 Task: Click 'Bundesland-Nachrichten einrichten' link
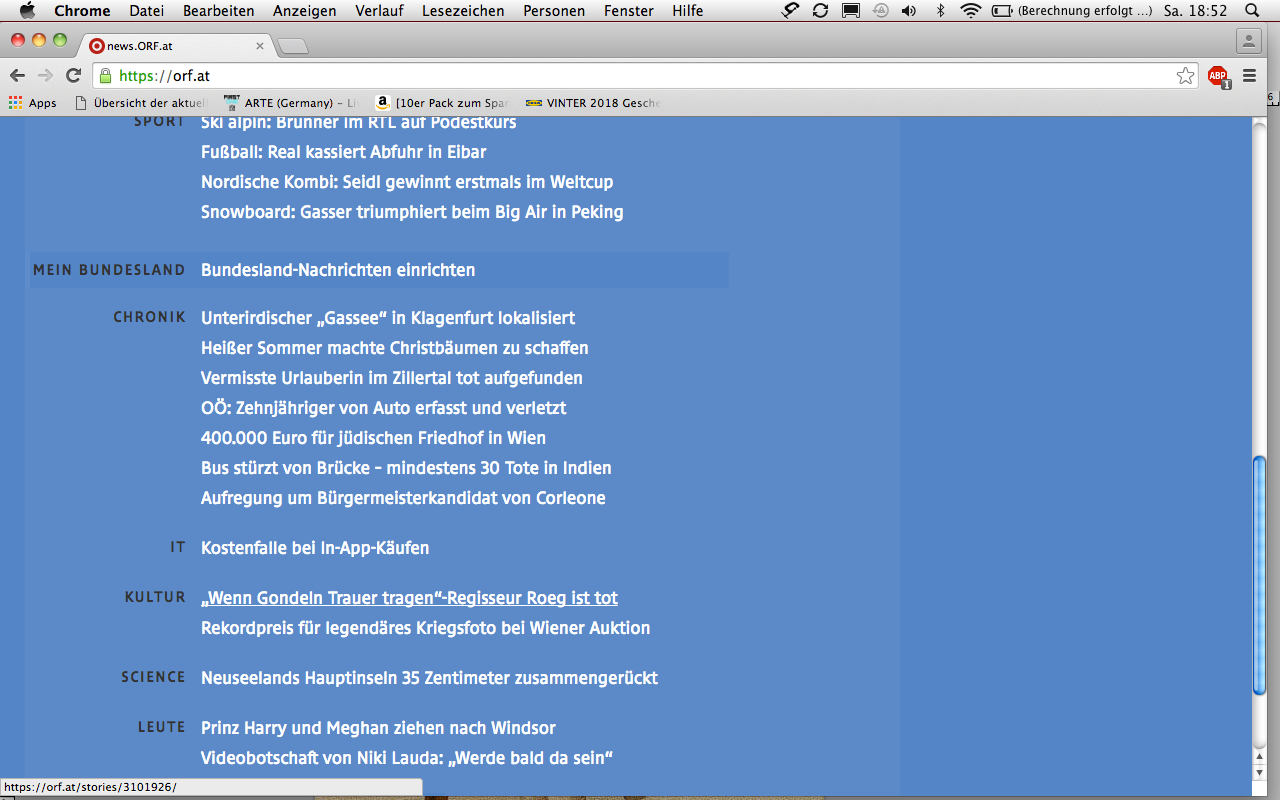tap(338, 270)
